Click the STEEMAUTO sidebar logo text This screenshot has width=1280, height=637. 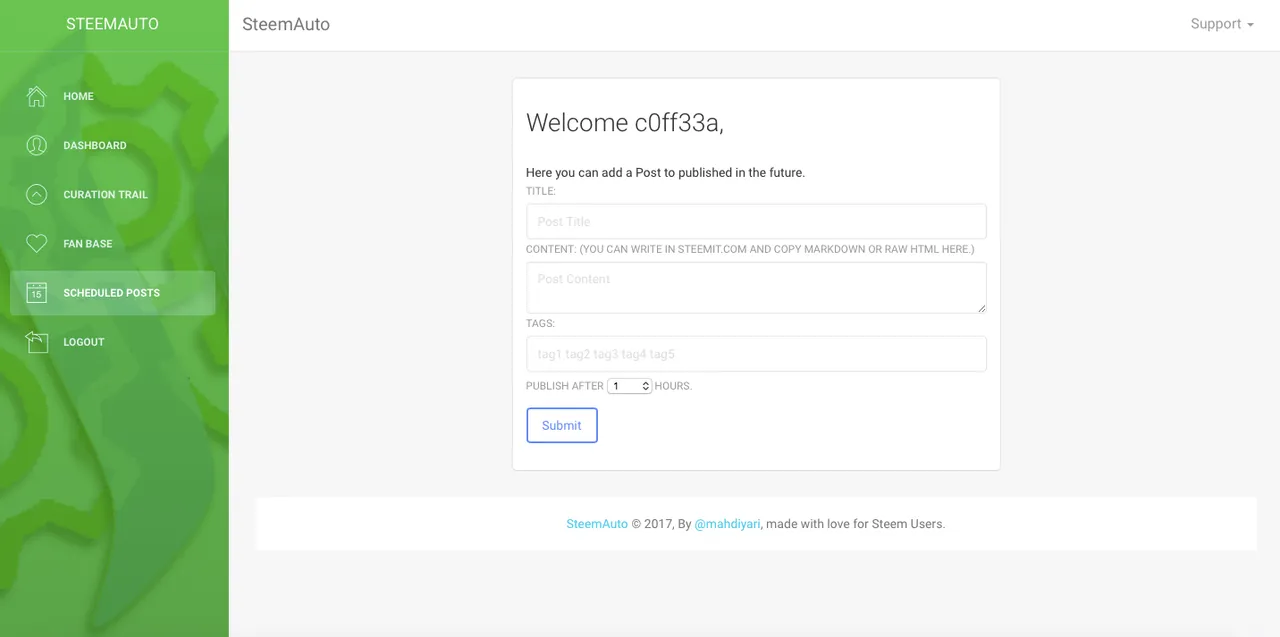(112, 24)
